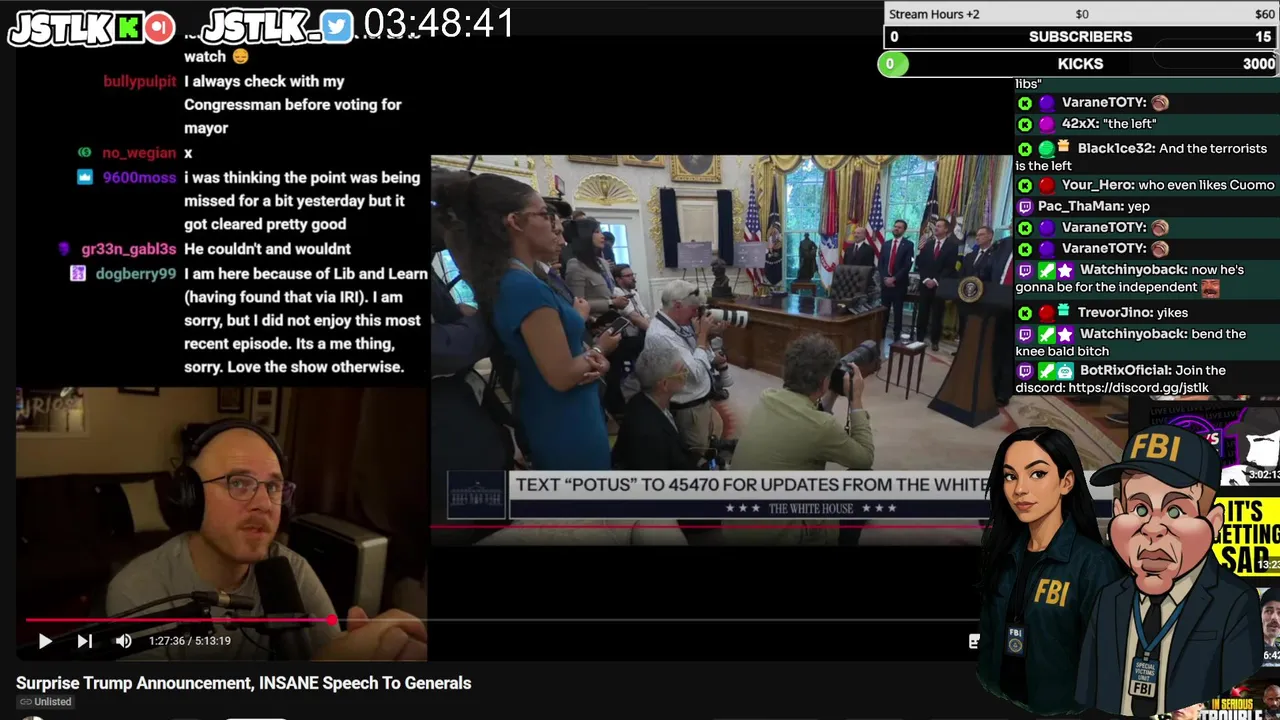
Task: Click no_wegian username in left chat
Action: pyautogui.click(x=139, y=153)
